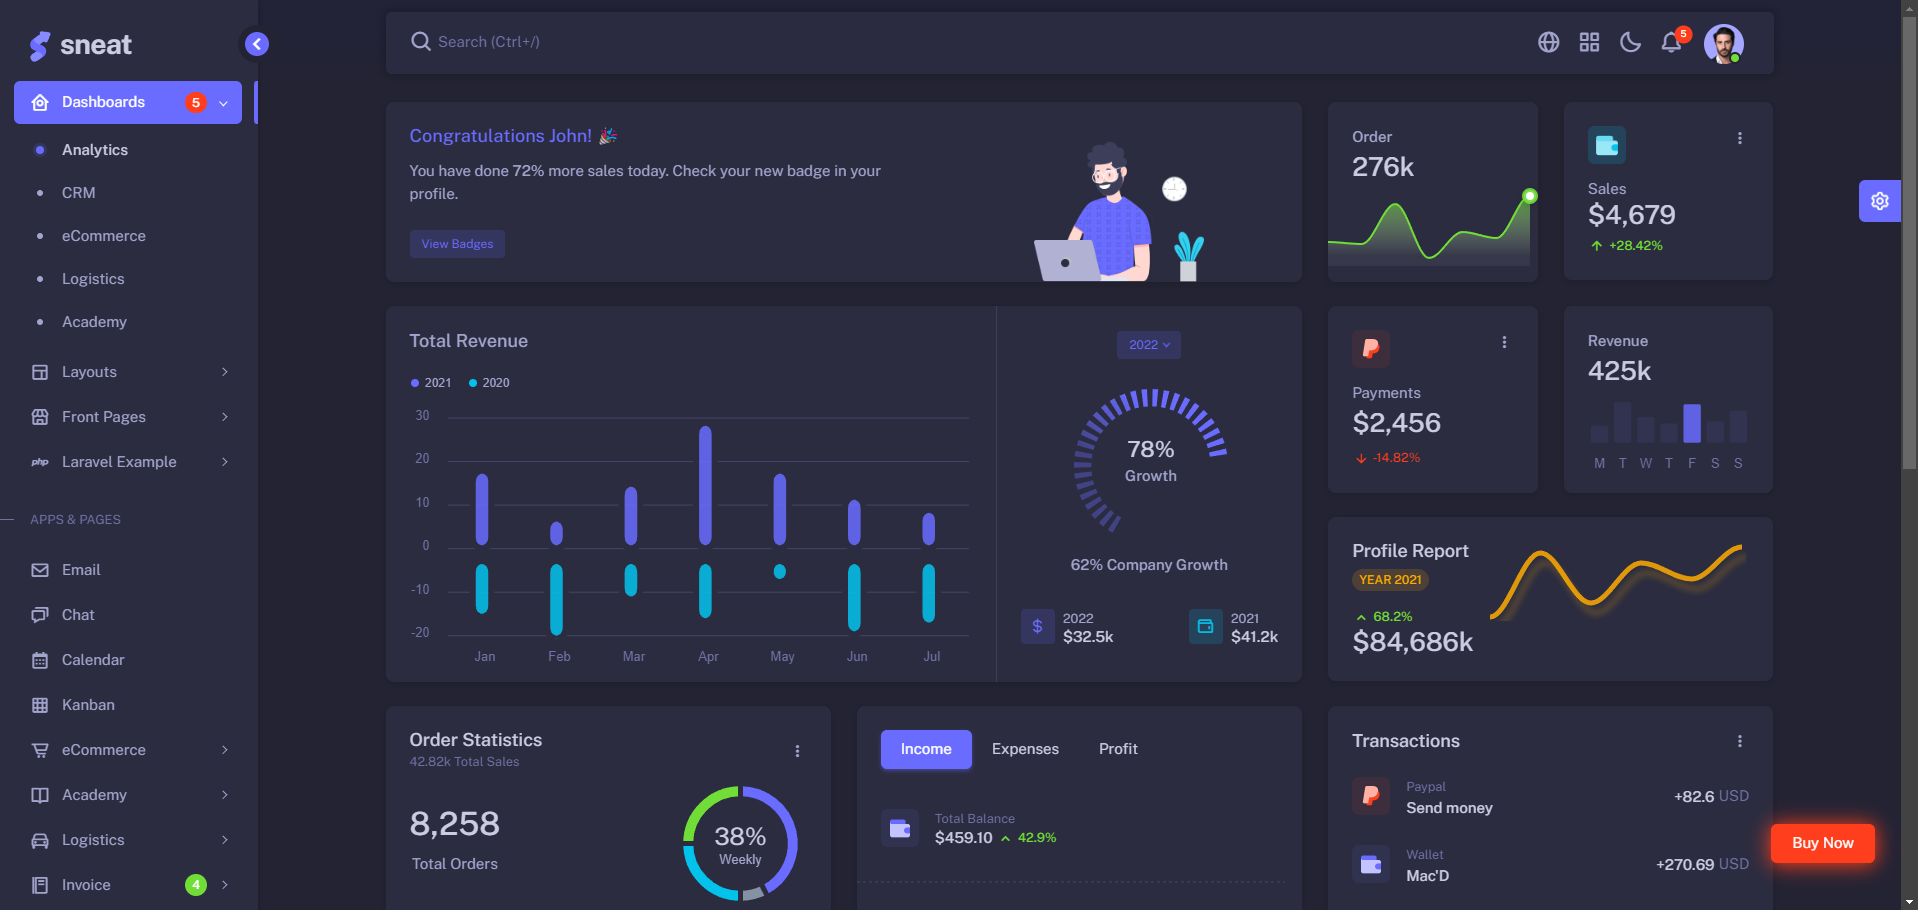Click the Buy Now button
This screenshot has height=910, width=1918.
(1821, 843)
